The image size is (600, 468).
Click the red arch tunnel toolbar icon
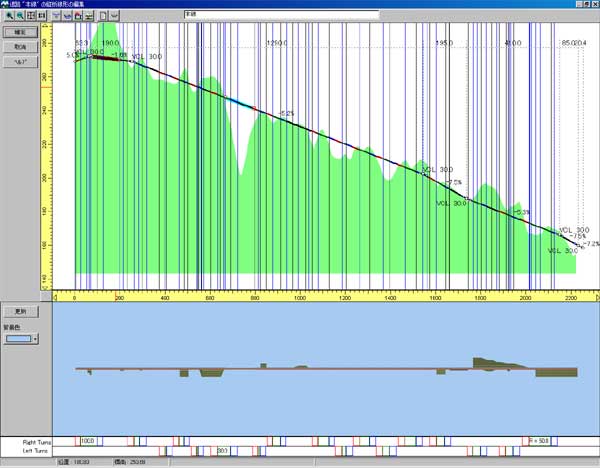pyautogui.click(x=78, y=16)
